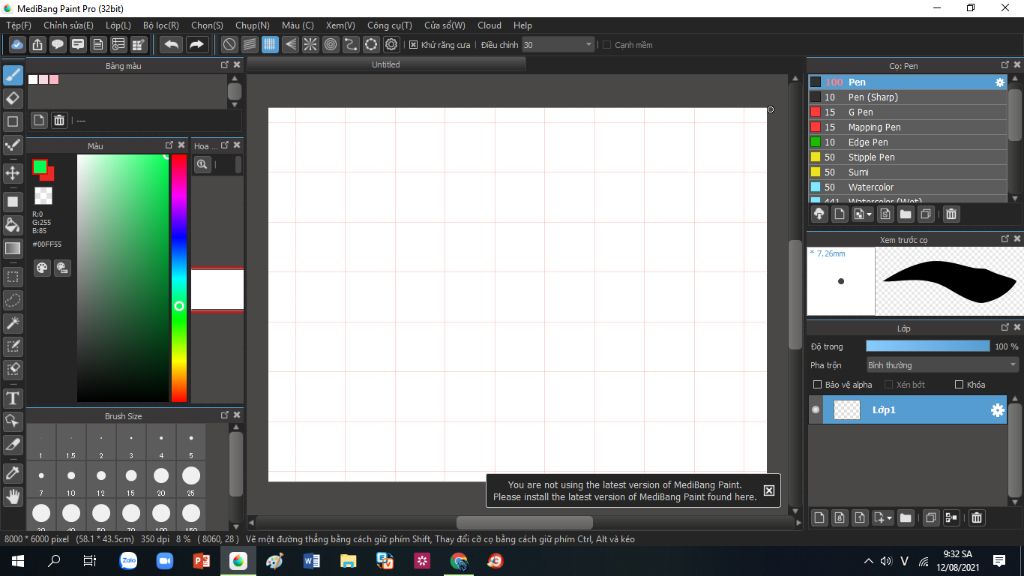Delete brush with trash icon in Pen panel

pos(951,214)
